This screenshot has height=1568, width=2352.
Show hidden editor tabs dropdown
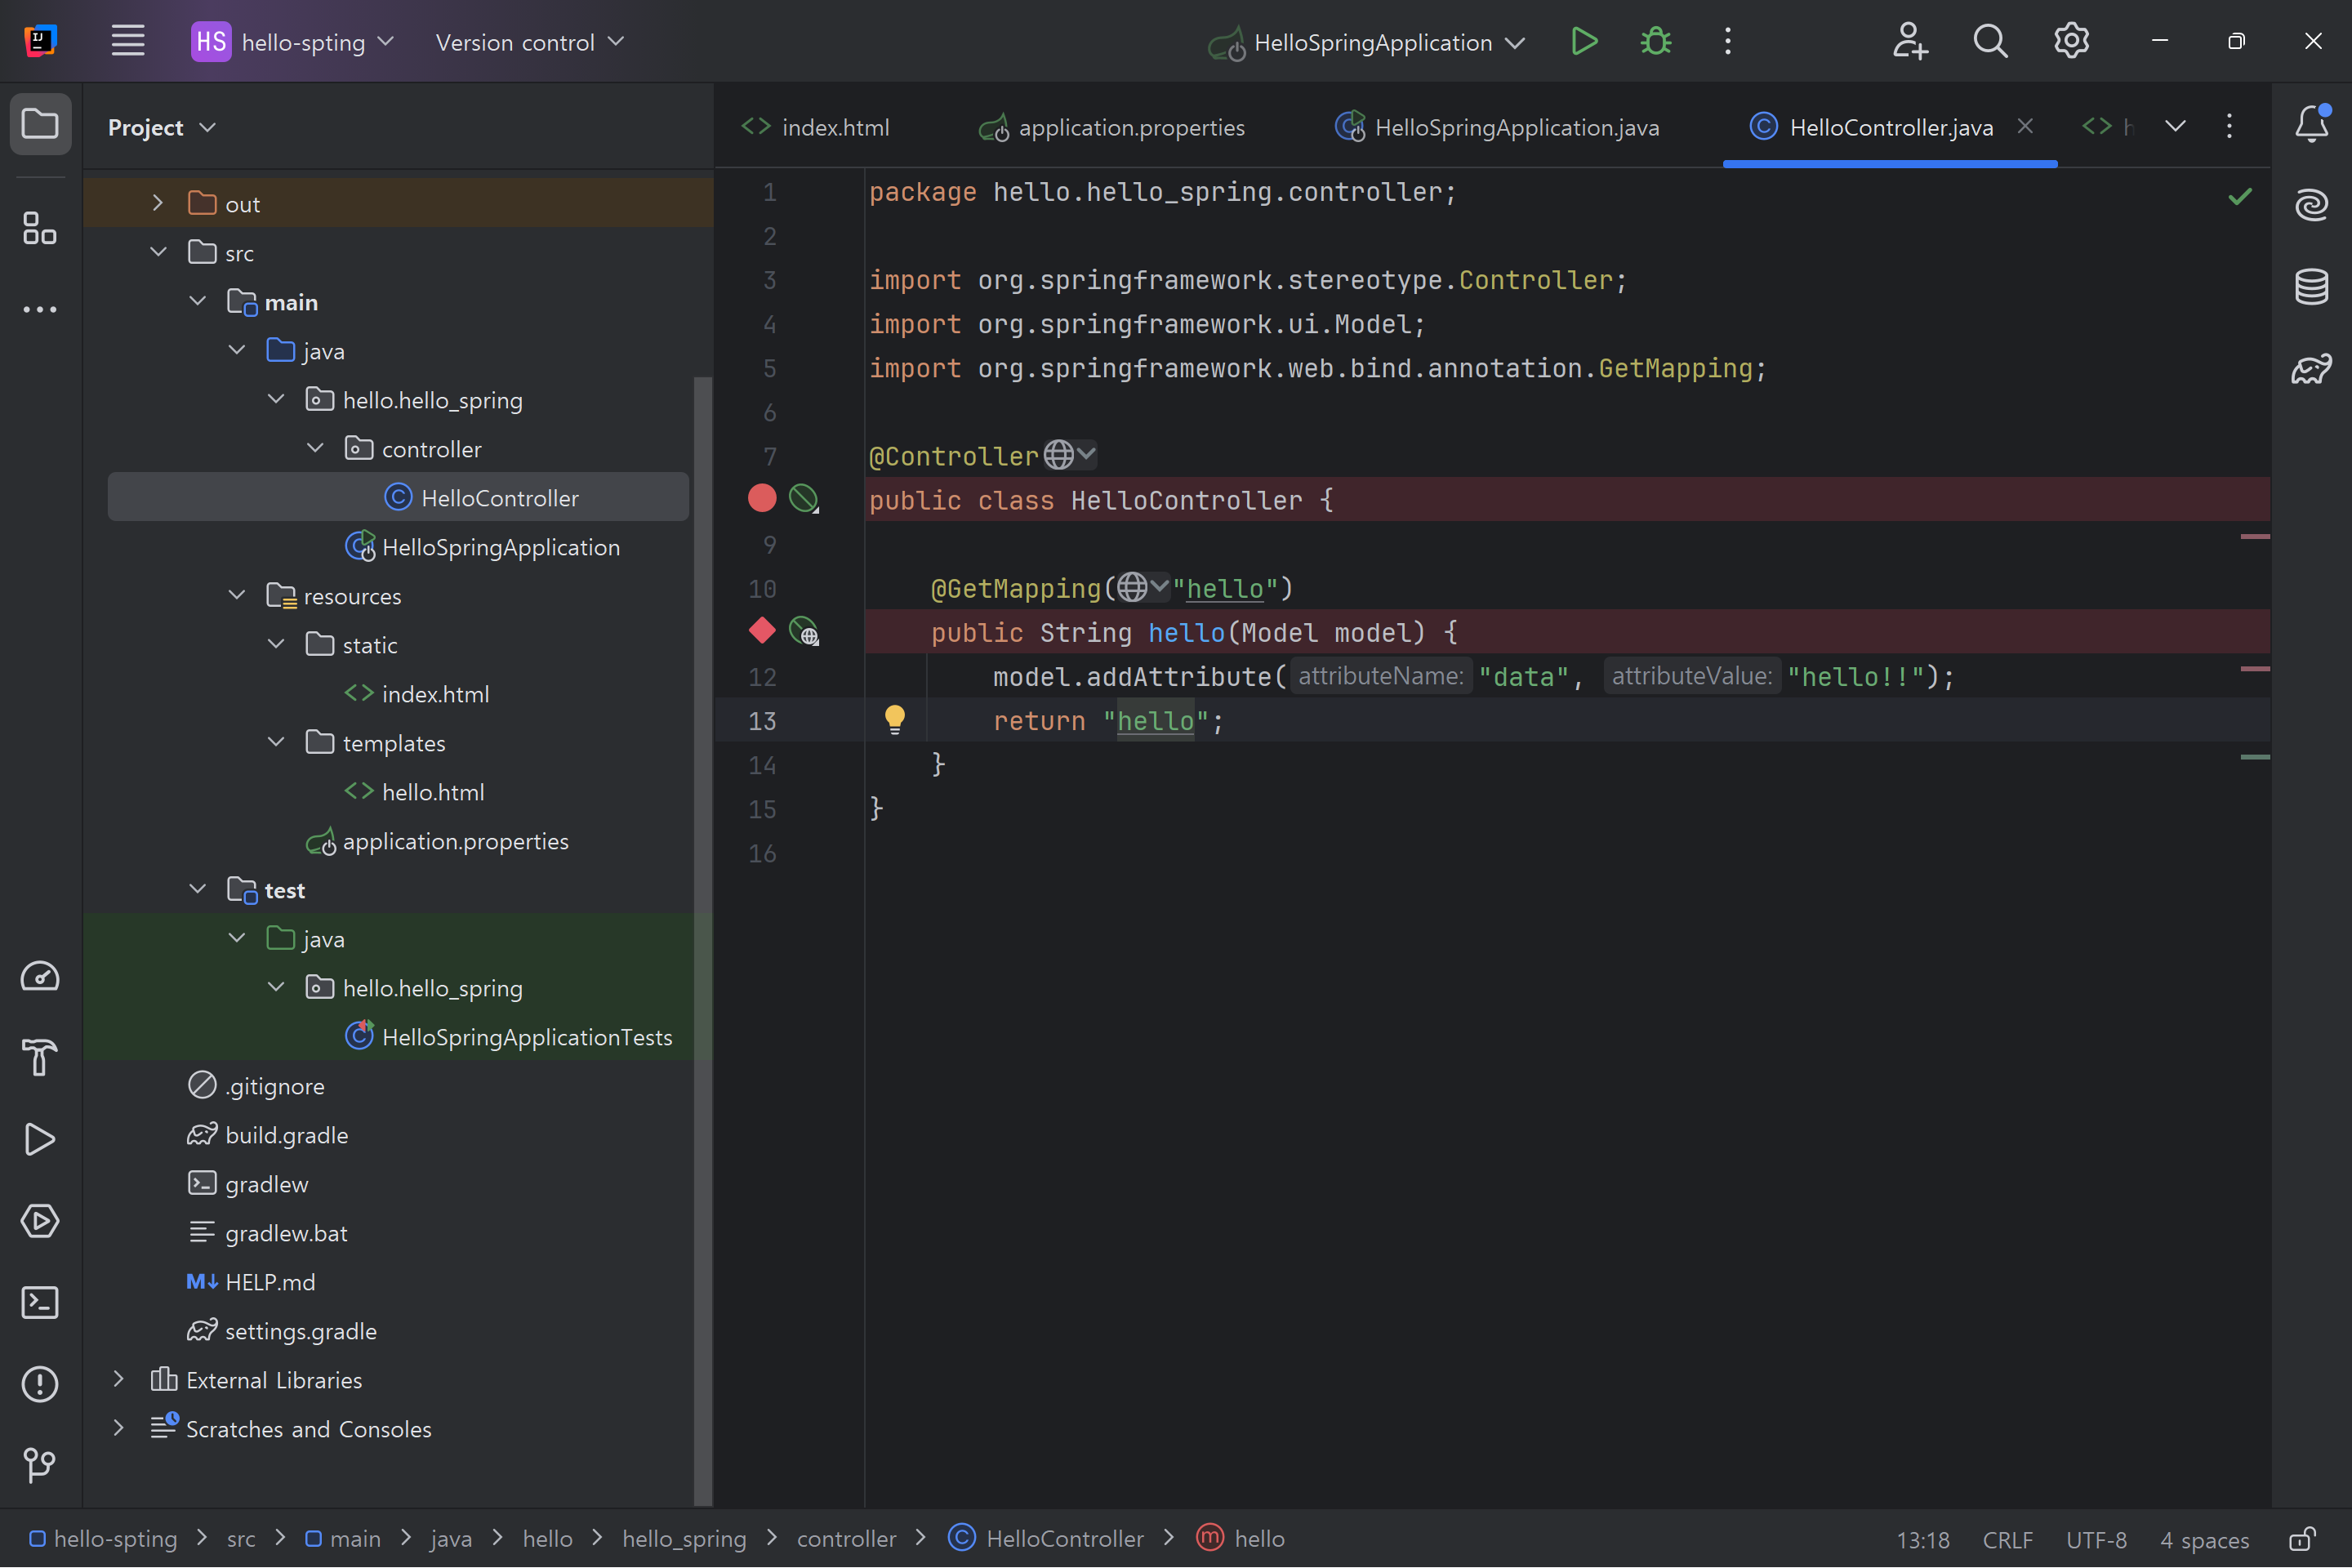pyautogui.click(x=2175, y=126)
